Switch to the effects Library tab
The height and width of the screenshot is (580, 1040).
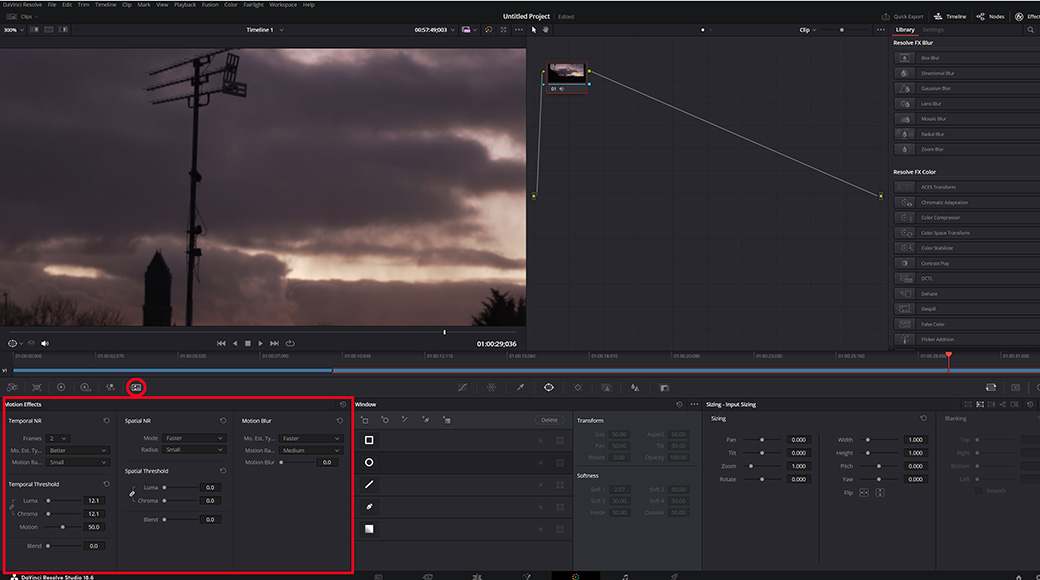pyautogui.click(x=905, y=30)
